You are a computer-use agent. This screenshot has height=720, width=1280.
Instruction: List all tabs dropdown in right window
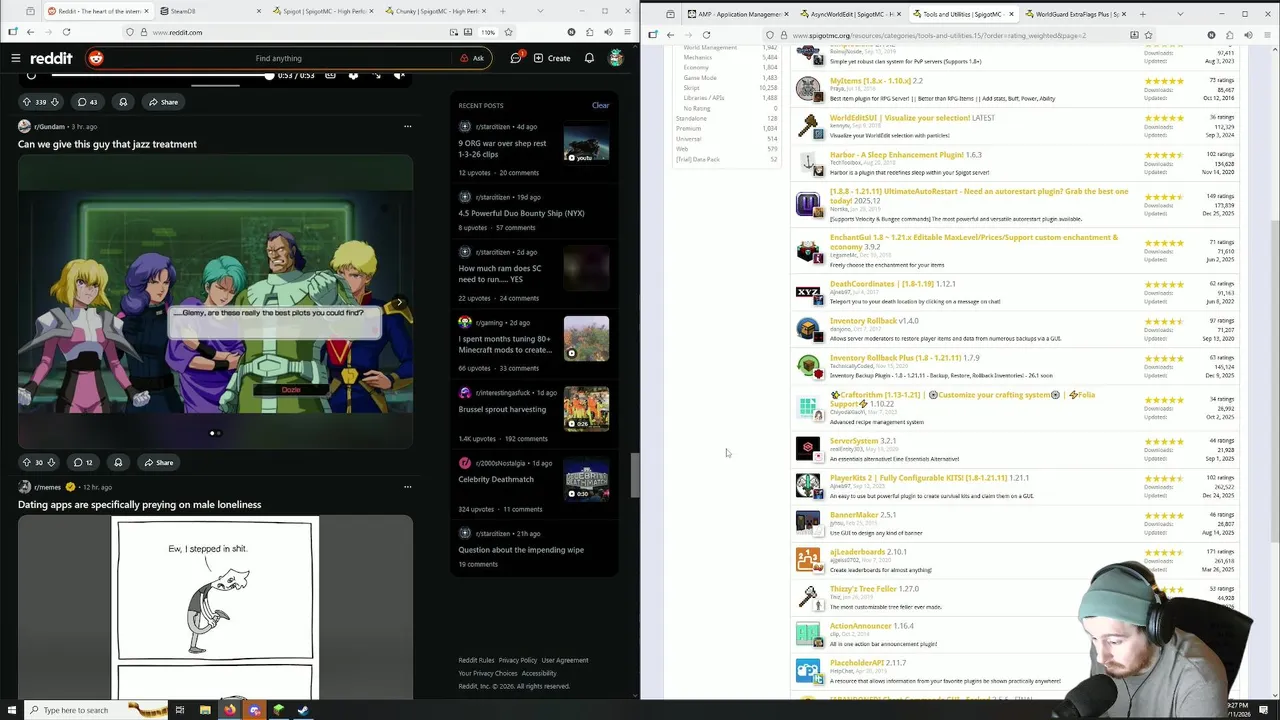pos(1179,14)
